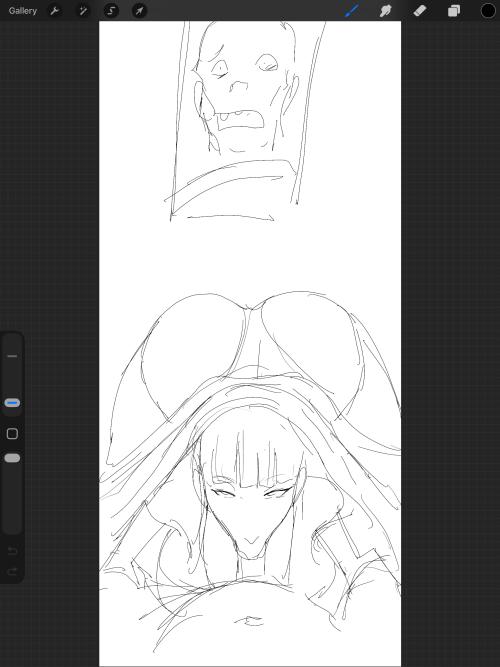The width and height of the screenshot is (500, 667).
Task: Select the Eraser tool
Action: [420, 11]
